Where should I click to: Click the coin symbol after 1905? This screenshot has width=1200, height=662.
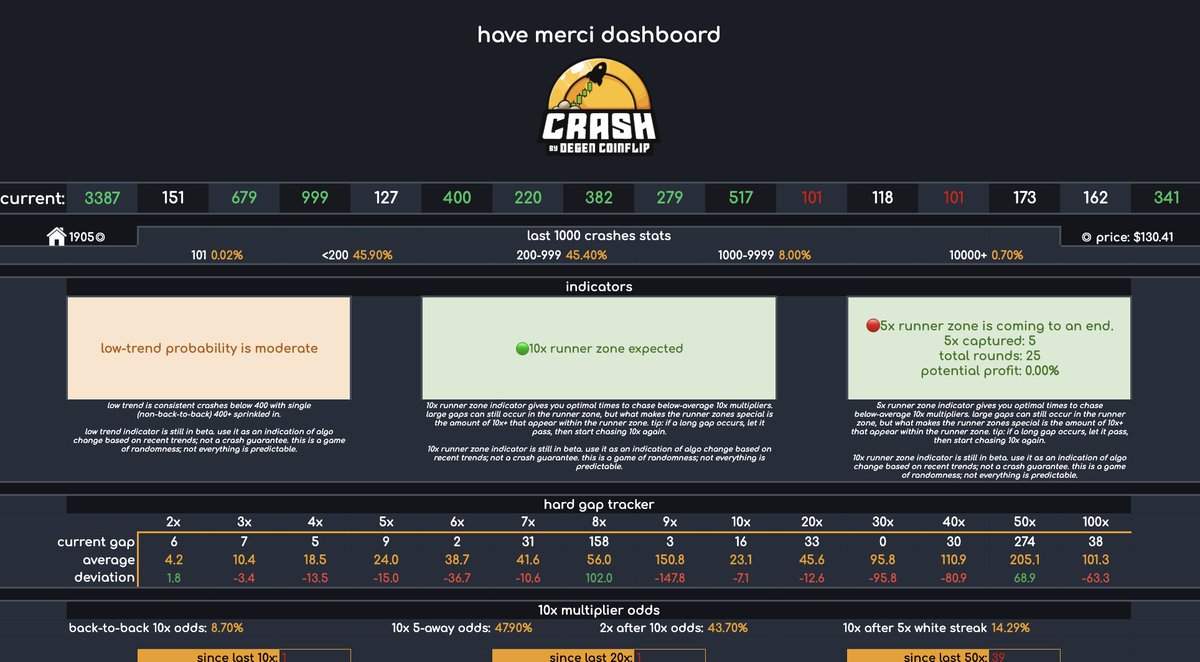click(x=99, y=238)
